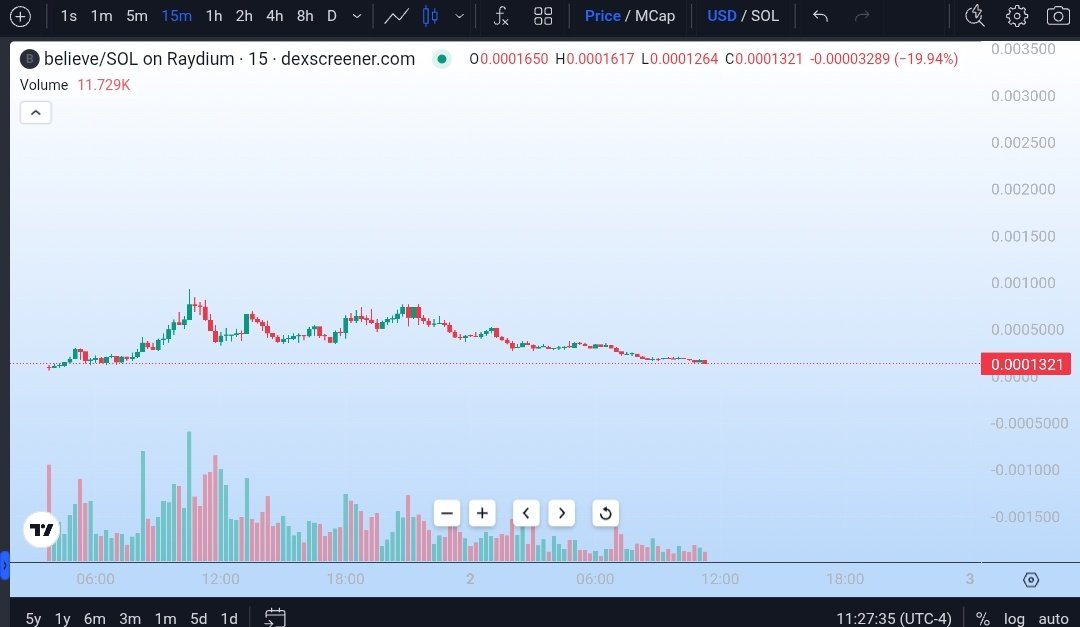Screen dimensions: 1080x627
Task: Switch to the 1h interval
Action: click(214, 16)
